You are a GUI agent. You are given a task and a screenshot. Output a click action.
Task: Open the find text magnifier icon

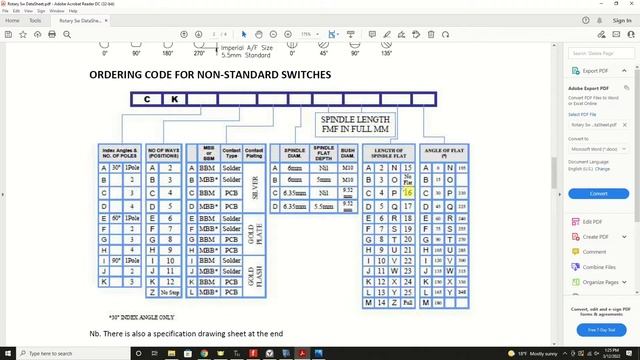pyautogui.click(x=67, y=35)
